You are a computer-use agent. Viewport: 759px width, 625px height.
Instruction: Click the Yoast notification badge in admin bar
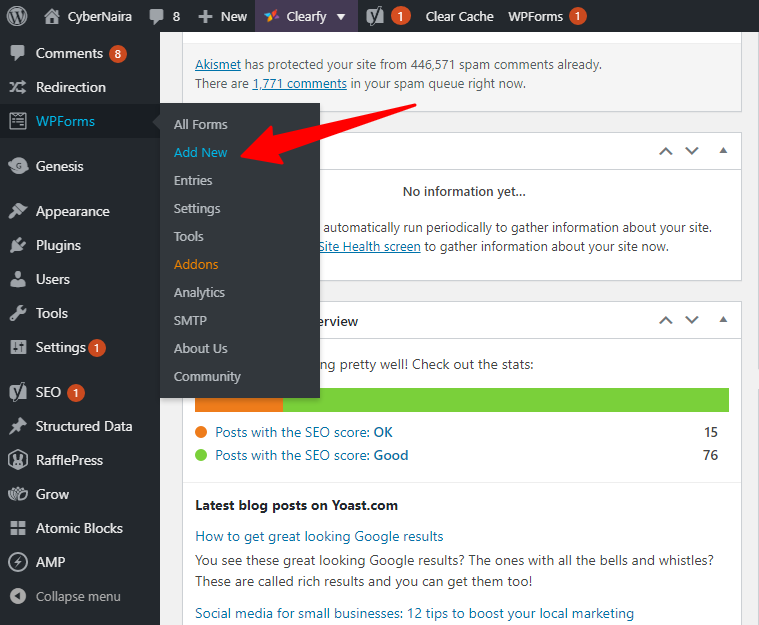[400, 16]
